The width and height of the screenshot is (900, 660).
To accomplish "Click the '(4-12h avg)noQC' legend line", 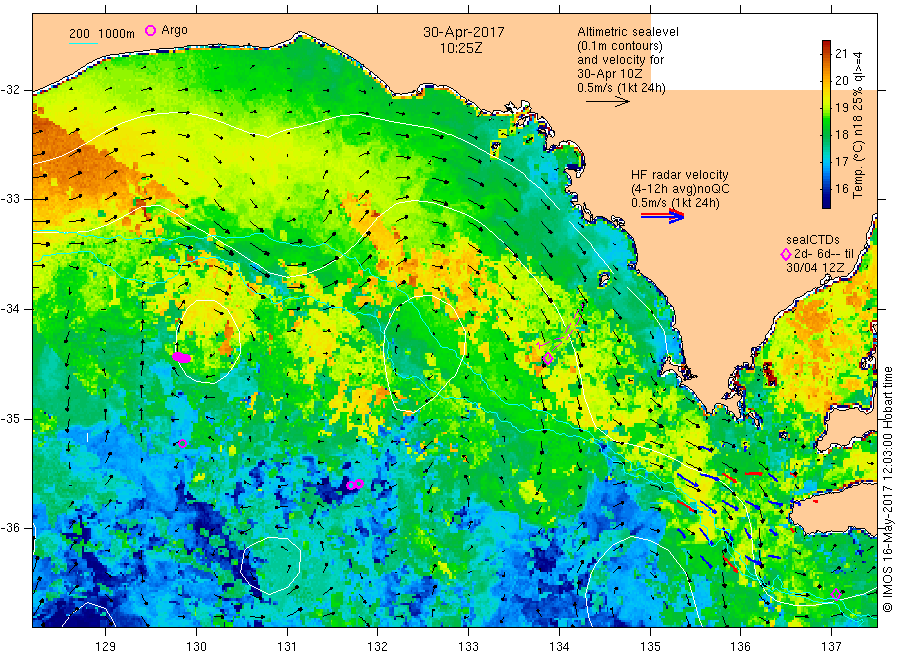I will click(680, 189).
